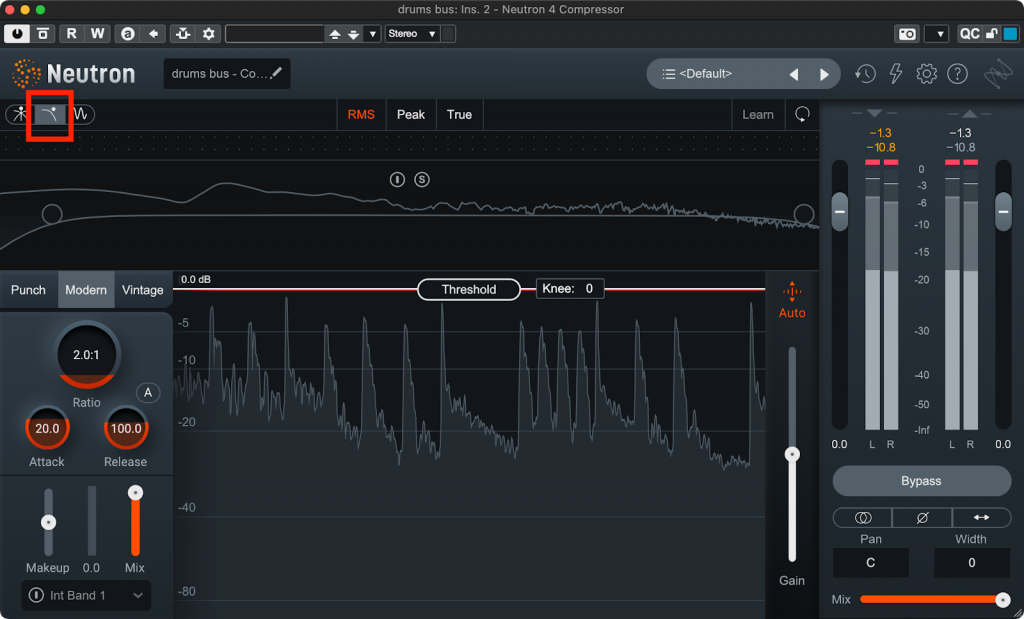This screenshot has width=1024, height=619.
Task: Click the Bypass button
Action: (921, 481)
